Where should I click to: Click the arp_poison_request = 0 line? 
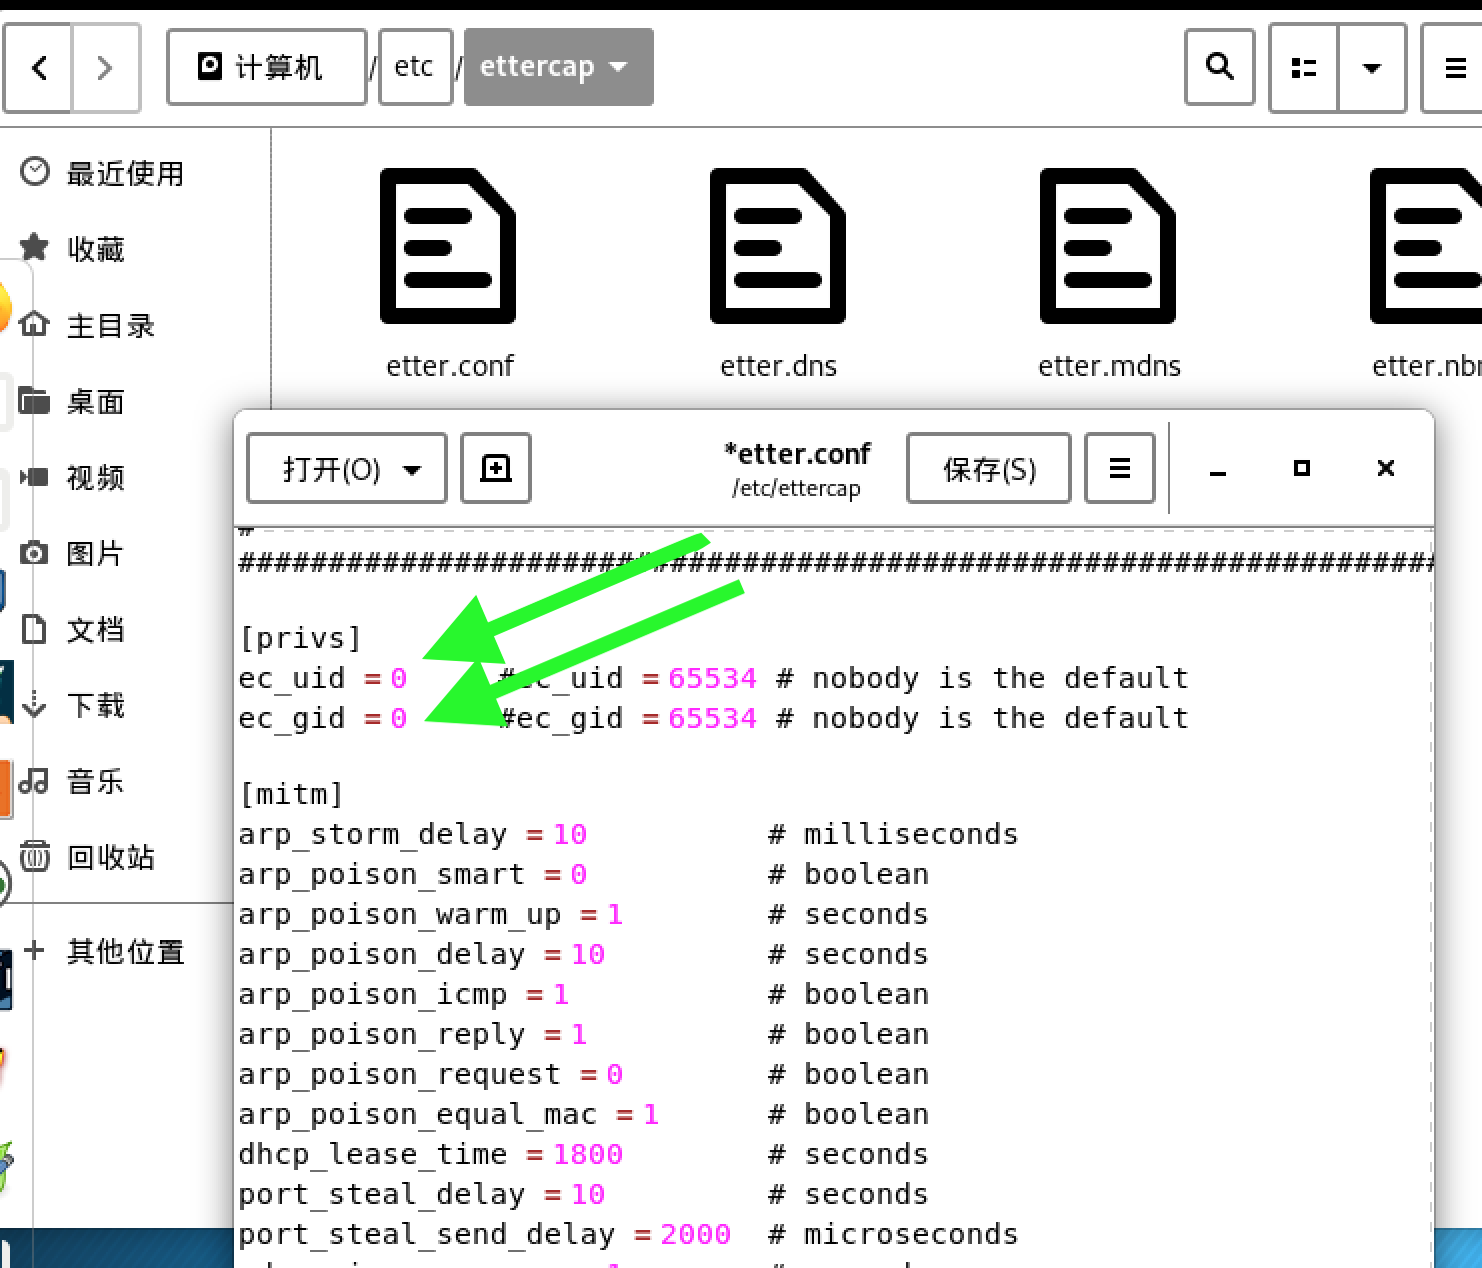coord(431,1074)
